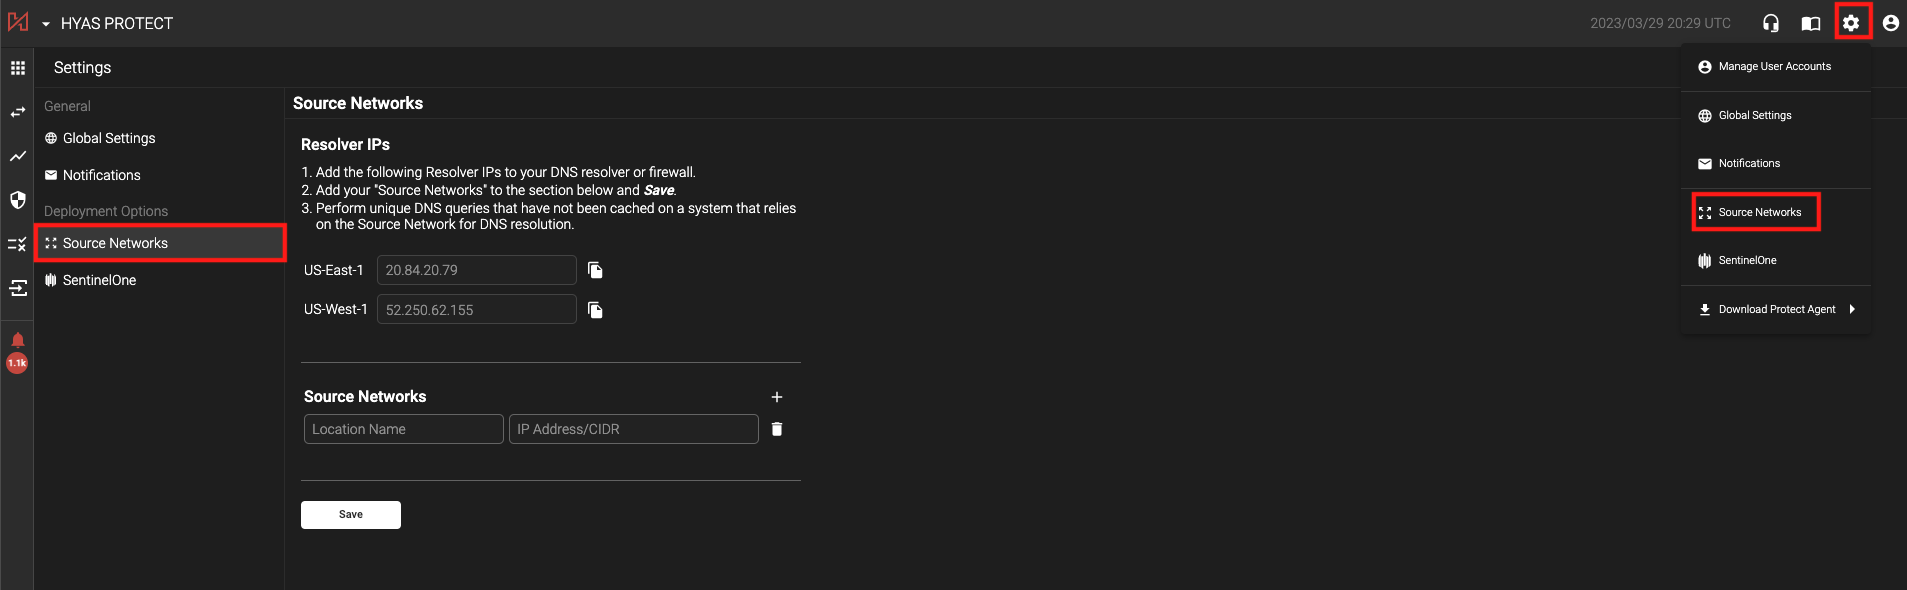Select Manage User Accounts from menu

(1774, 67)
